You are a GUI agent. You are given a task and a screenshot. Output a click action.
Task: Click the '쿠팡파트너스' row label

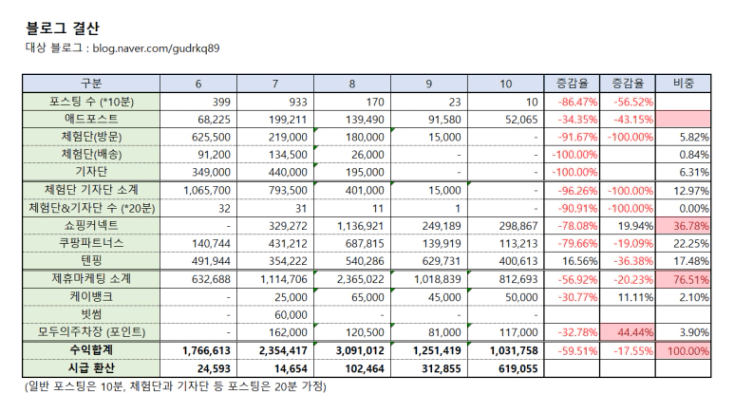tap(91, 243)
